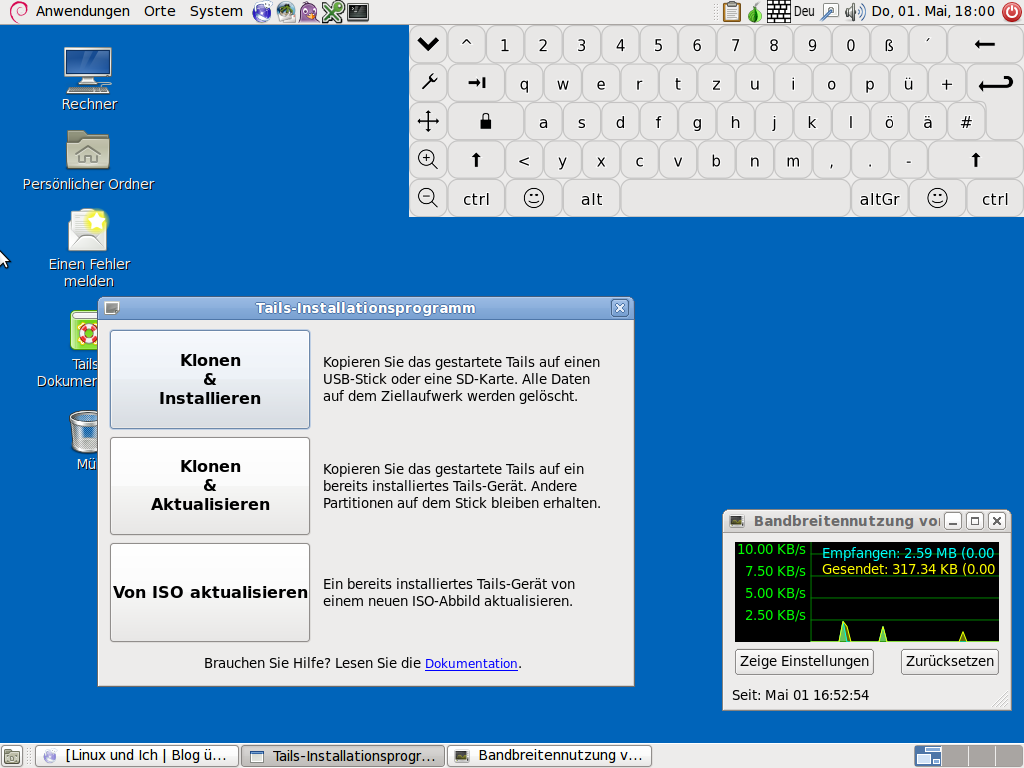Launch the terminal from the top panel

357,12
